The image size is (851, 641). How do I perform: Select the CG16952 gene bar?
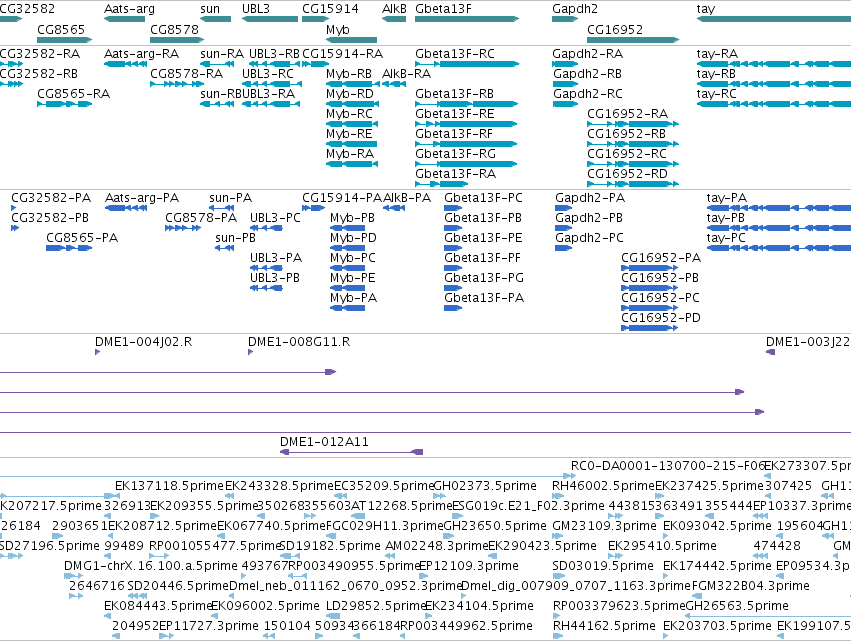coord(633,40)
